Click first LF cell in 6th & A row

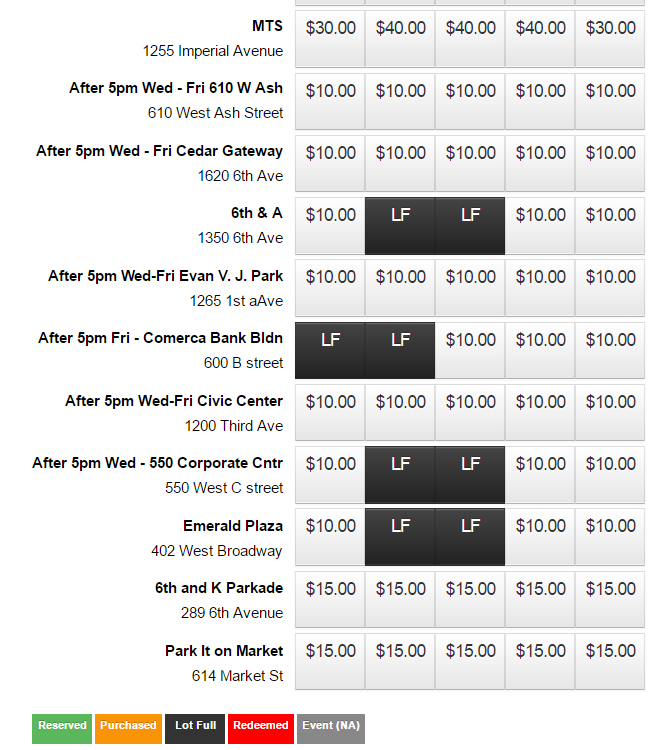tap(400, 226)
